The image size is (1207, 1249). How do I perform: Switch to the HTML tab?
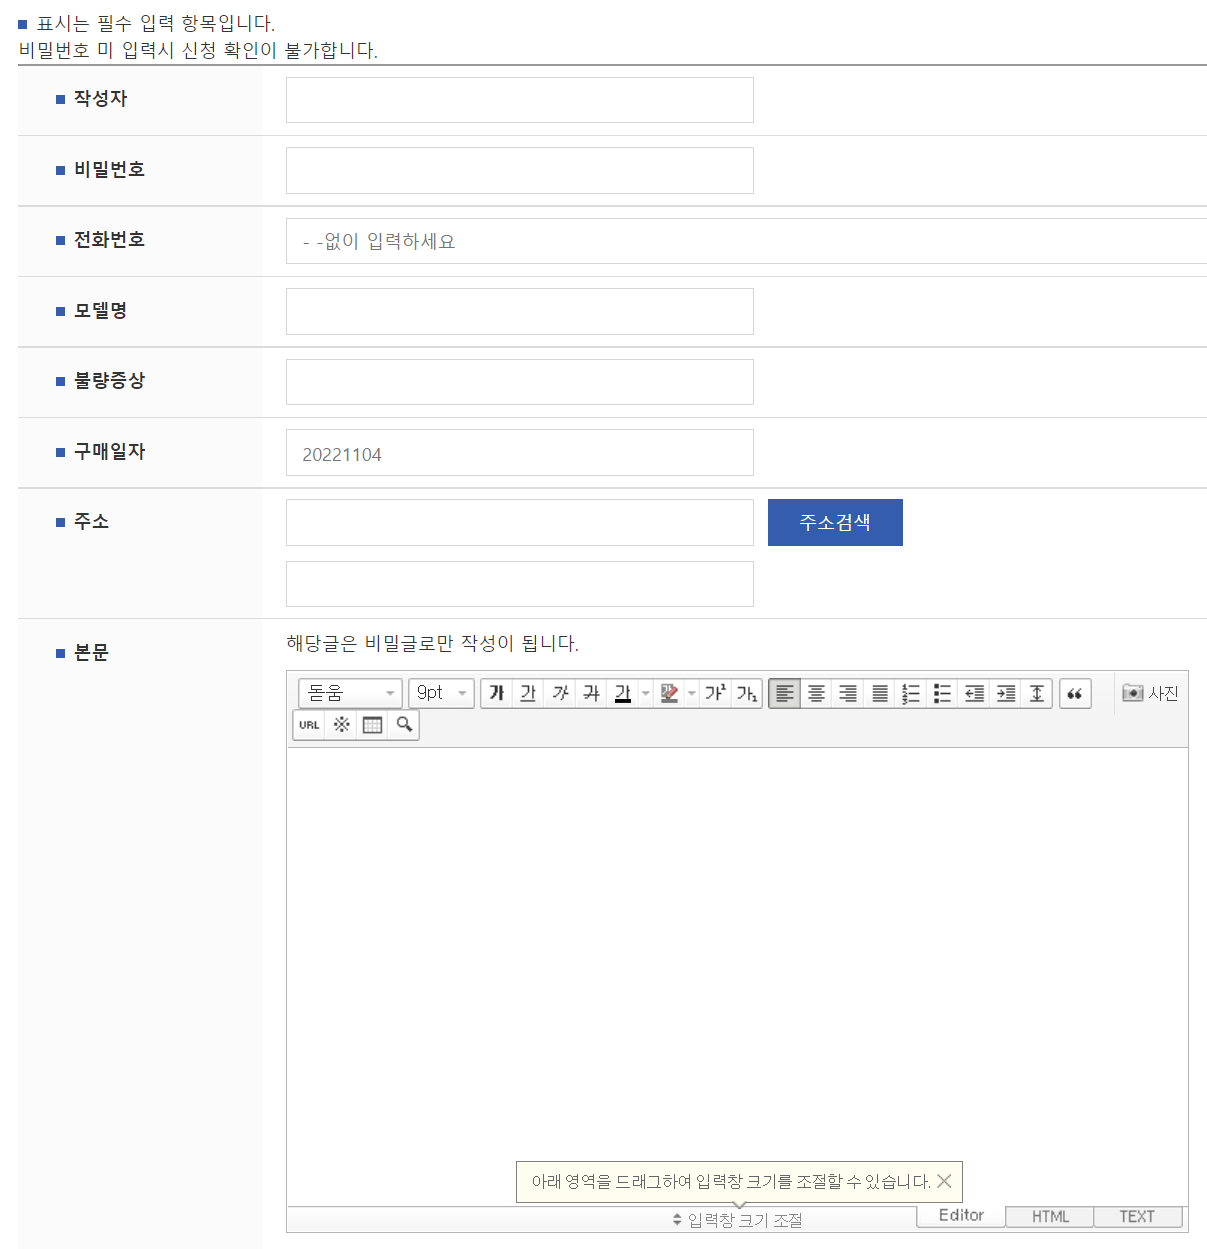(x=1049, y=1217)
